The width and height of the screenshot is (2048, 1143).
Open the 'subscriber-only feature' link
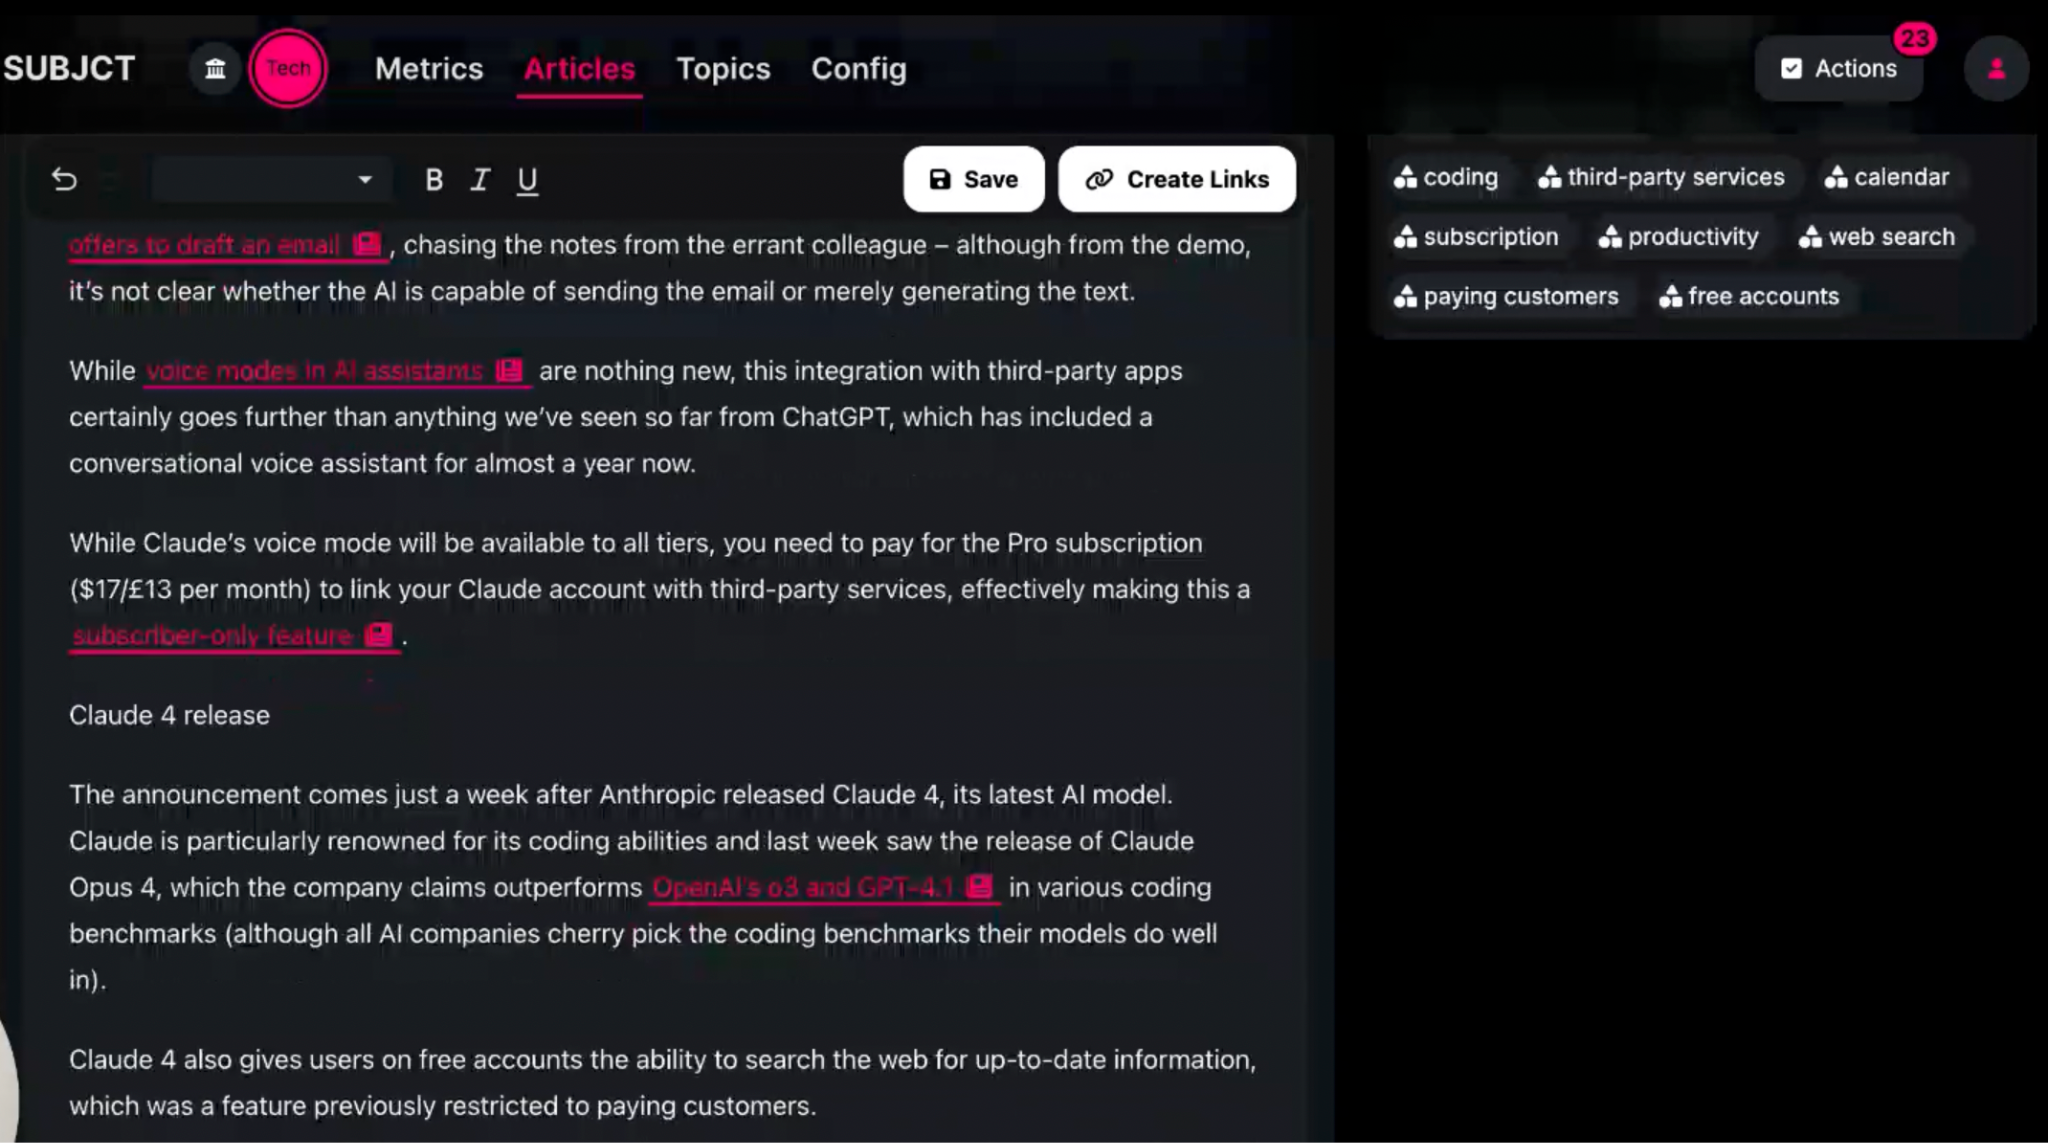pyautogui.click(x=212, y=636)
